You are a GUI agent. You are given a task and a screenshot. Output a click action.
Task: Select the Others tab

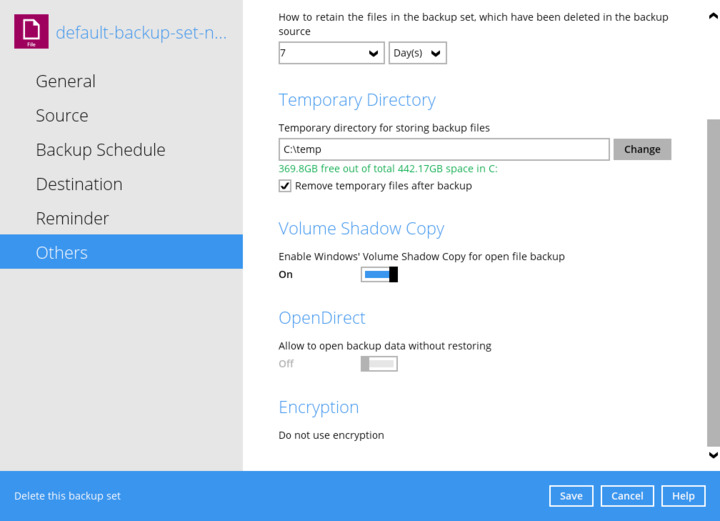[x=62, y=252]
